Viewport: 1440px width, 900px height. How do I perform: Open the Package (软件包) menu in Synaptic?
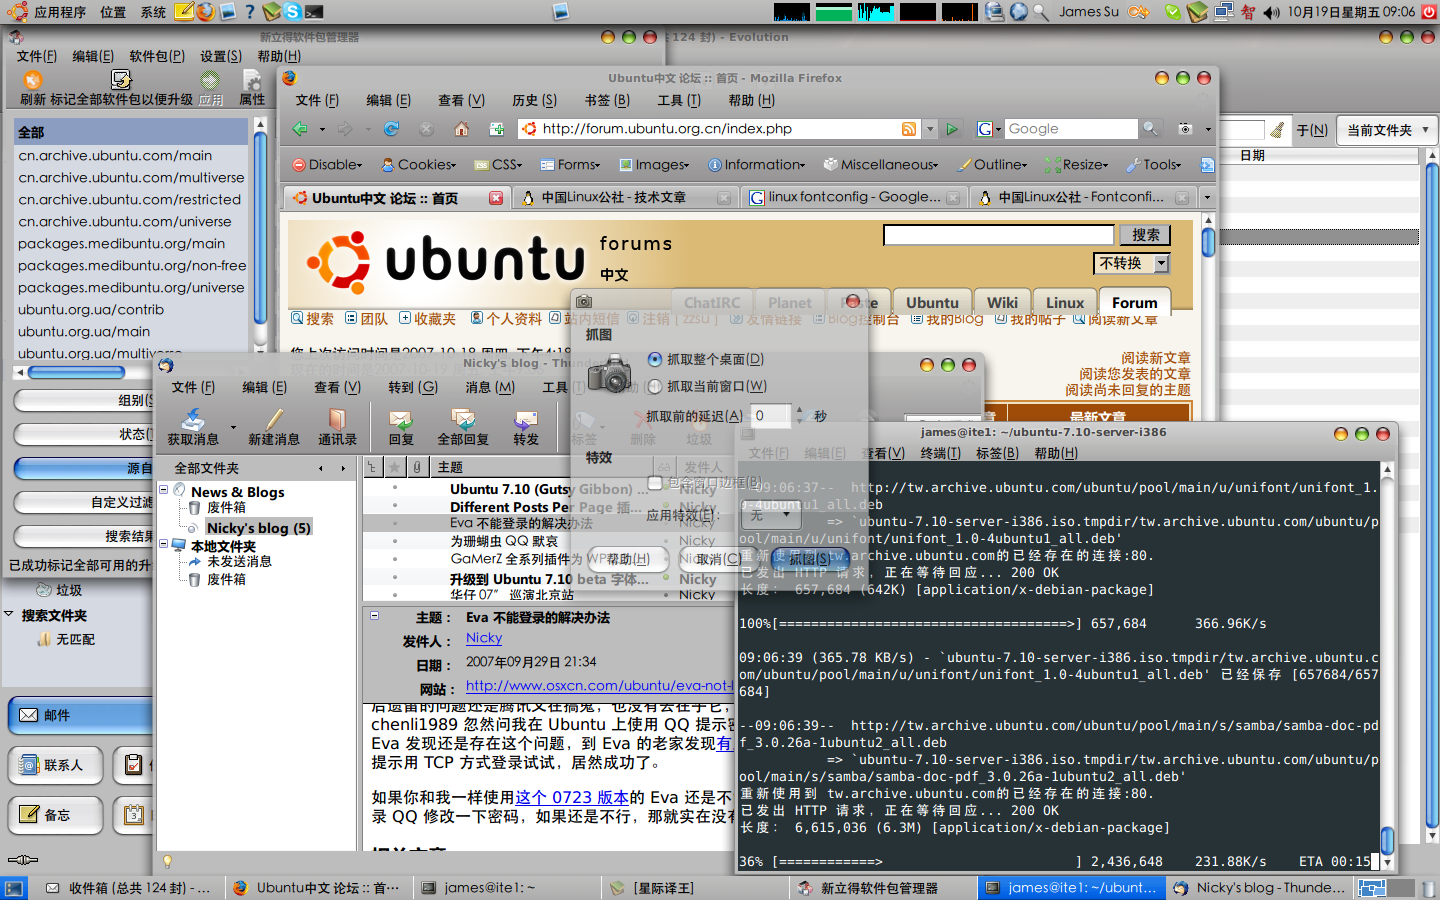156,56
